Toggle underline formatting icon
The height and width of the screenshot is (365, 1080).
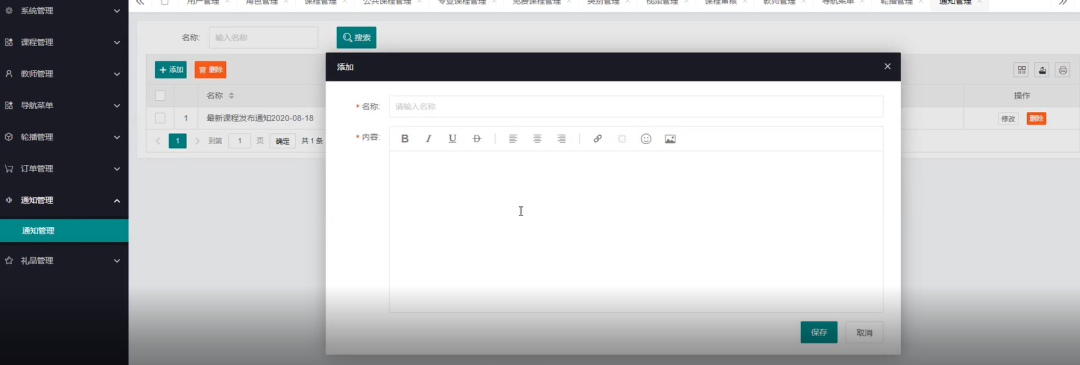[453, 138]
